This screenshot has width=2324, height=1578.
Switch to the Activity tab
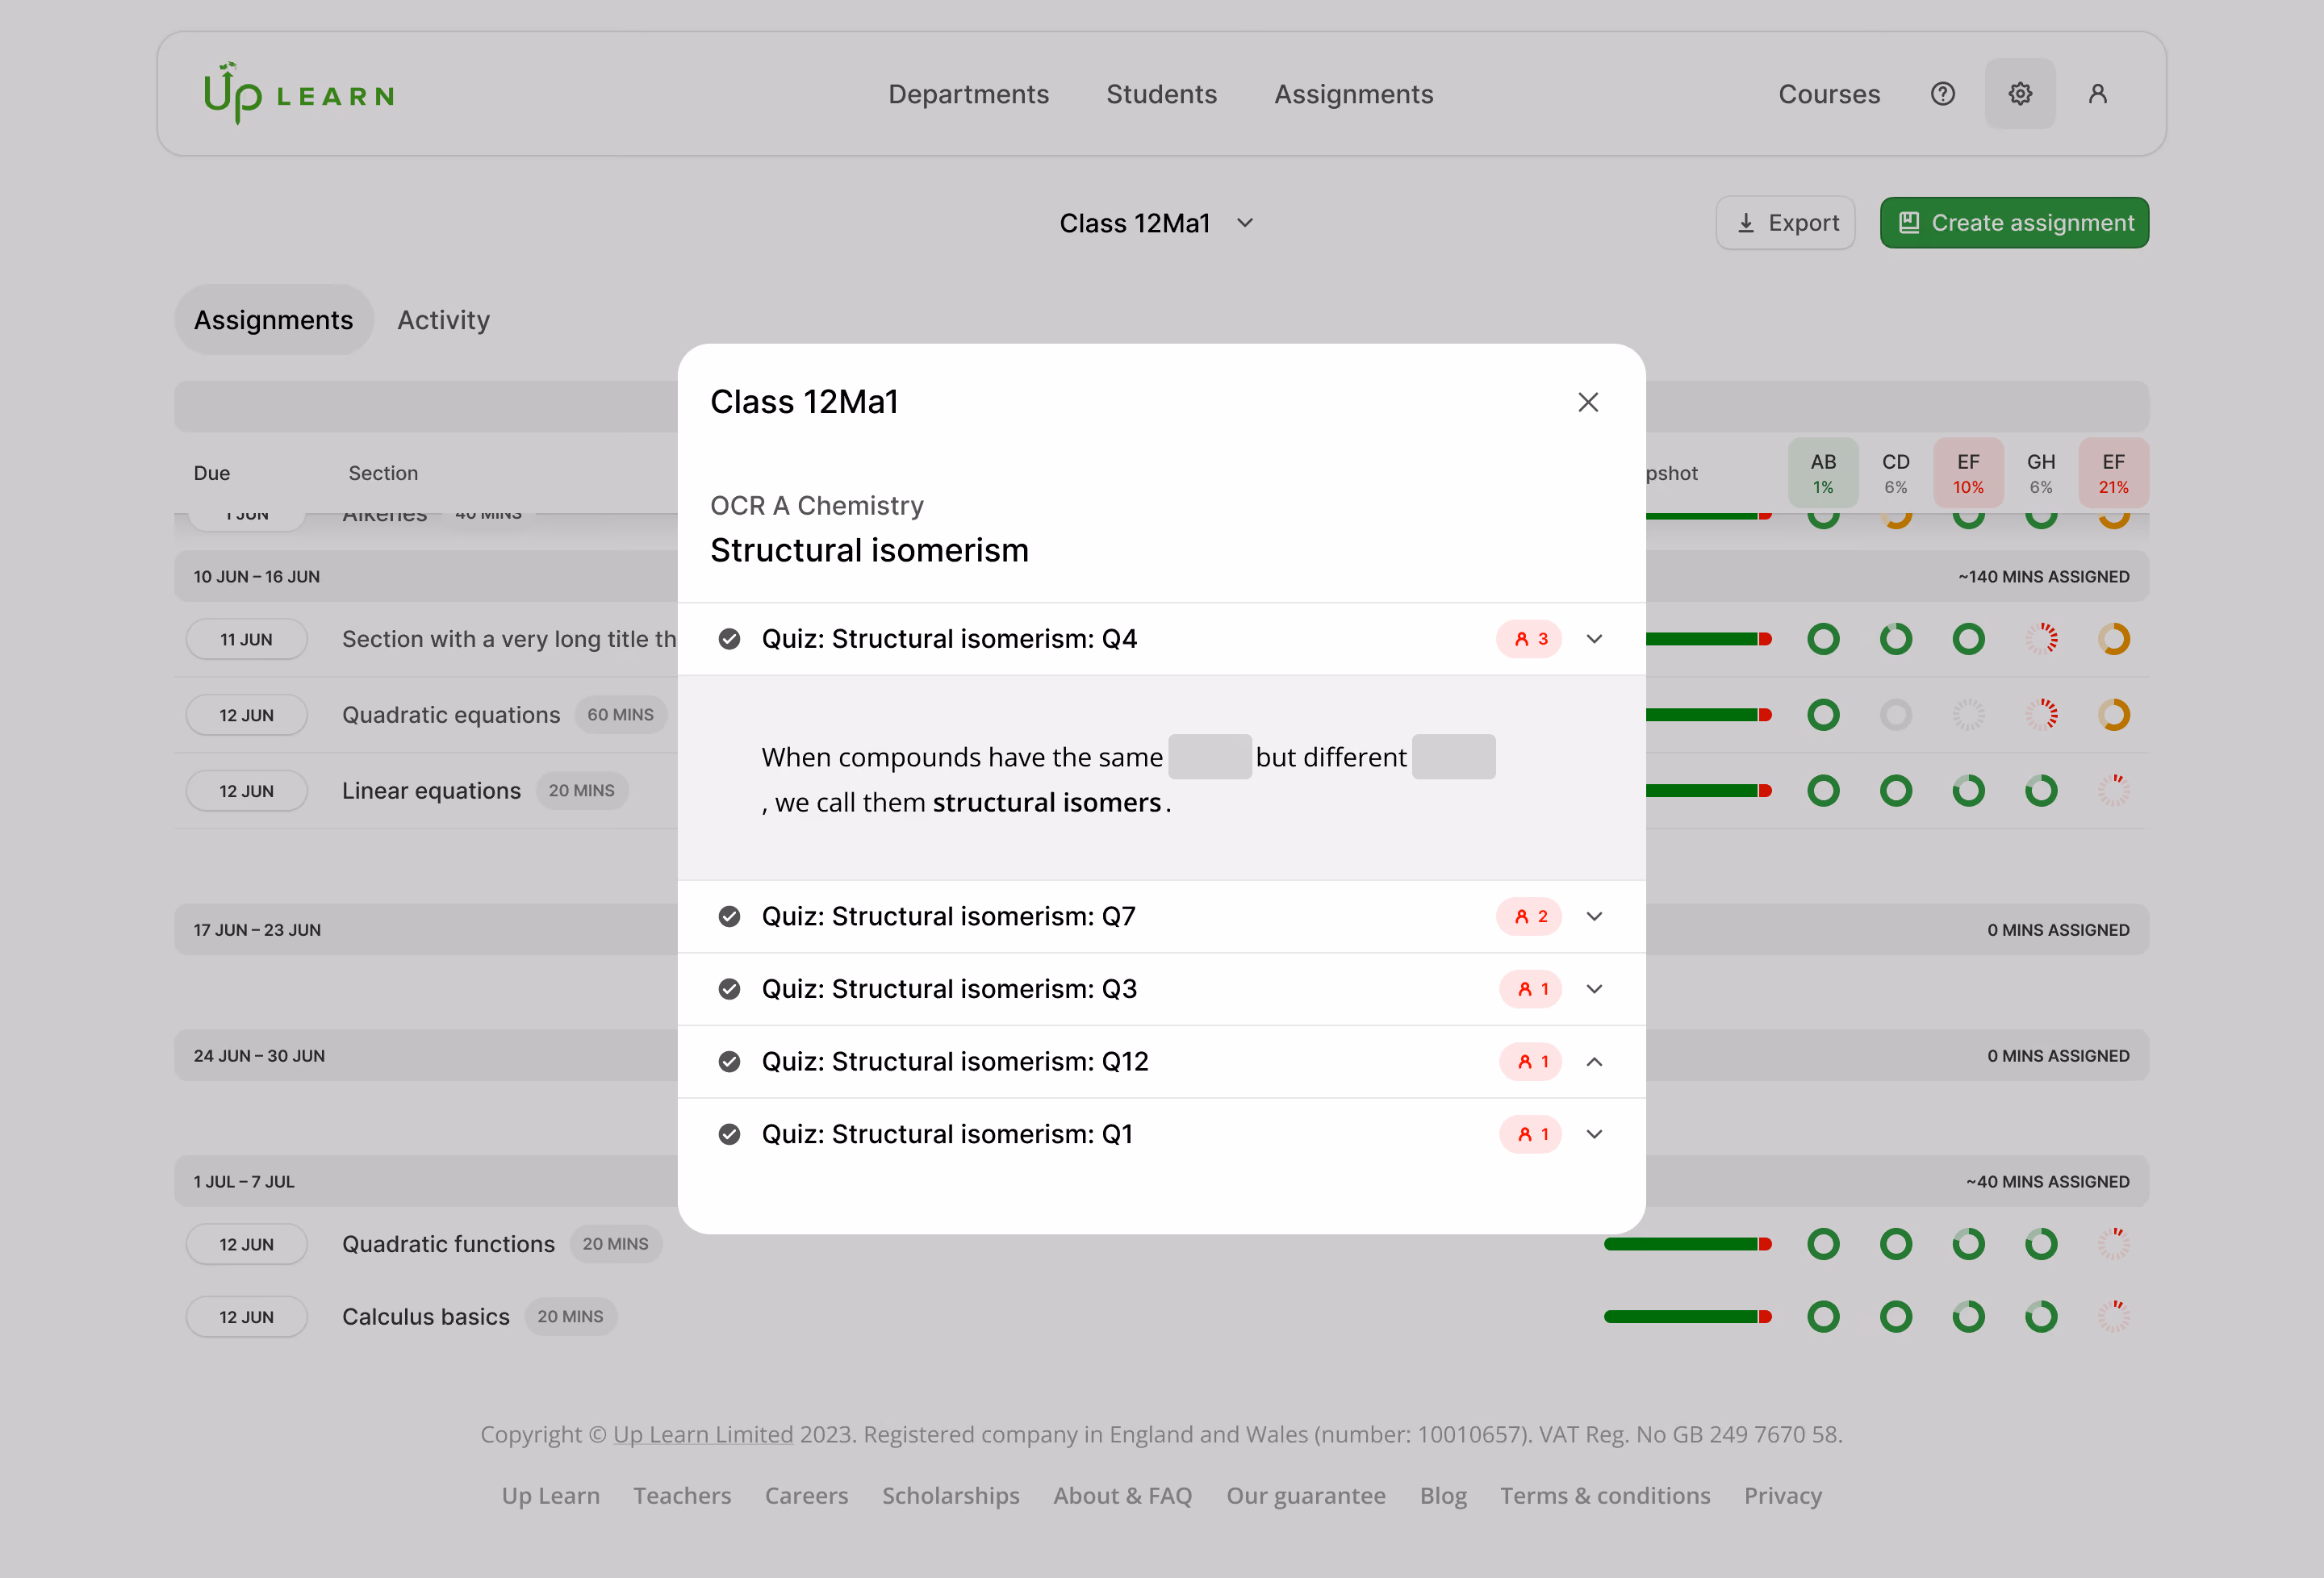coord(443,320)
